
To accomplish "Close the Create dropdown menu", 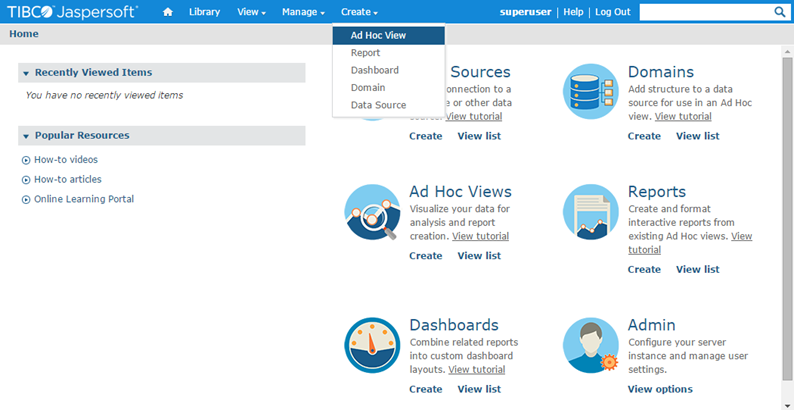I will [x=359, y=12].
